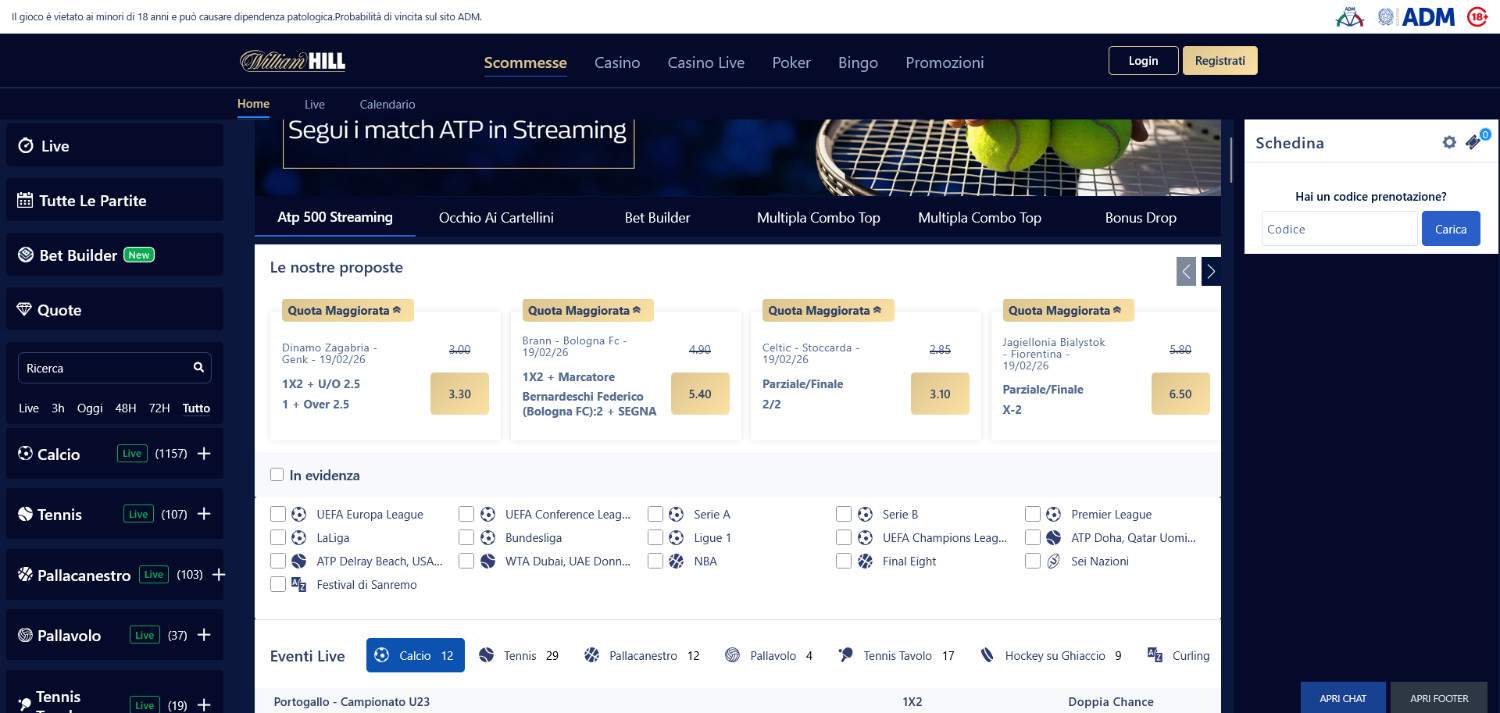Open the Occhio Ai Cartellini tab
1500x713 pixels.
[496, 217]
